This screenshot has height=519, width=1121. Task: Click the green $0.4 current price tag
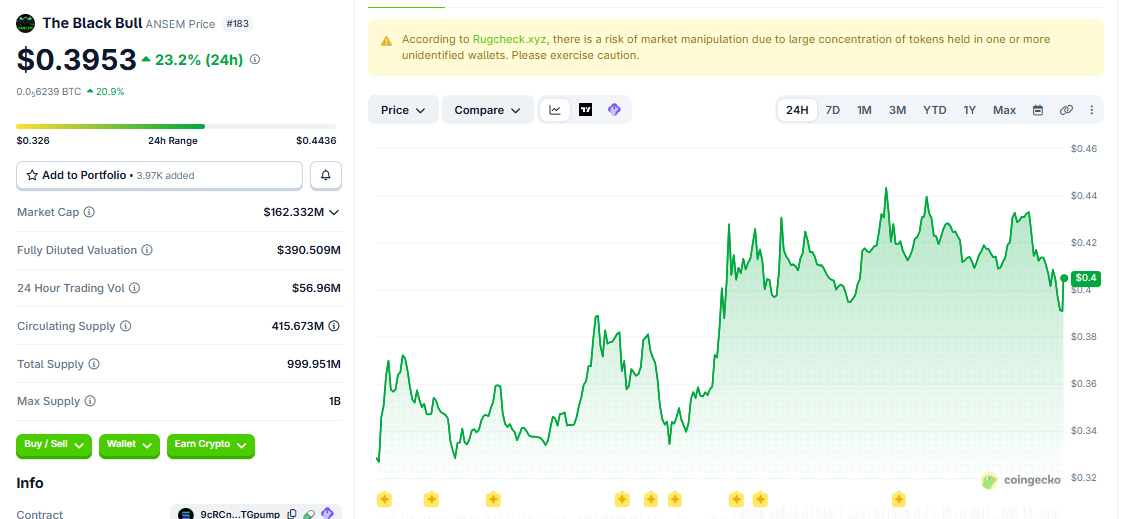coord(1087,277)
